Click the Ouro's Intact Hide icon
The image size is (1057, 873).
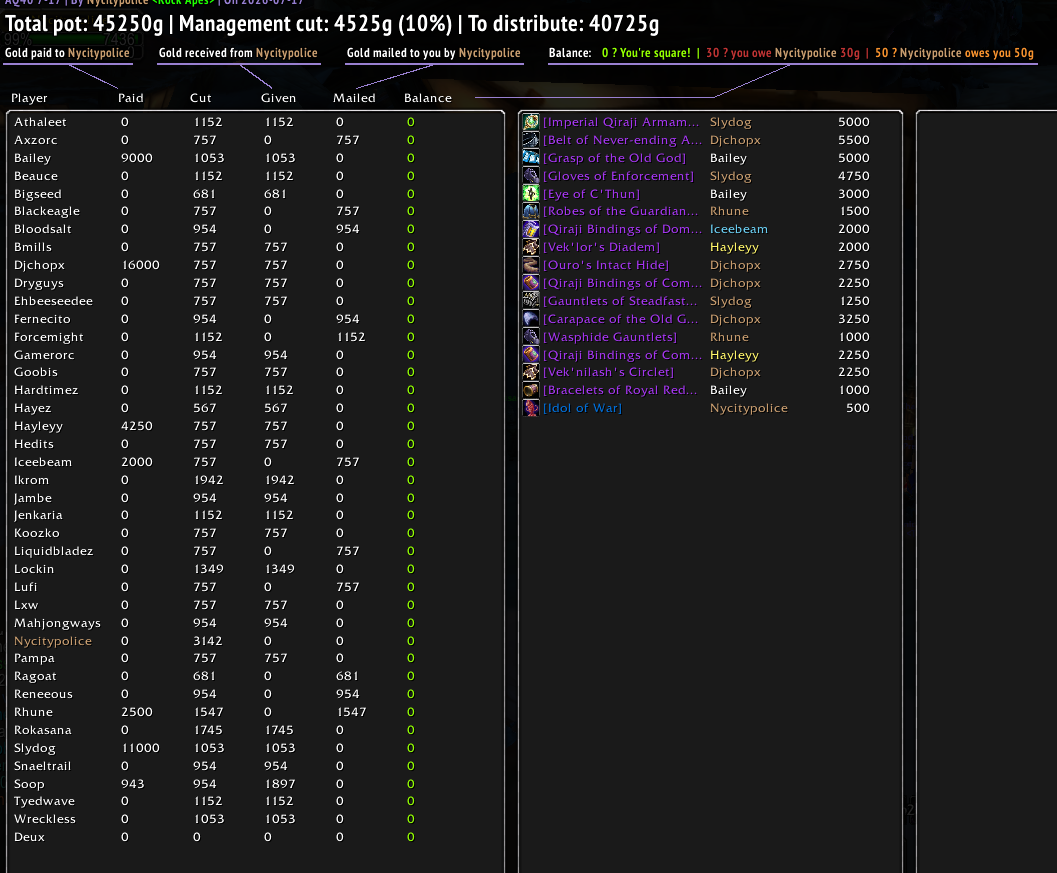[531, 265]
